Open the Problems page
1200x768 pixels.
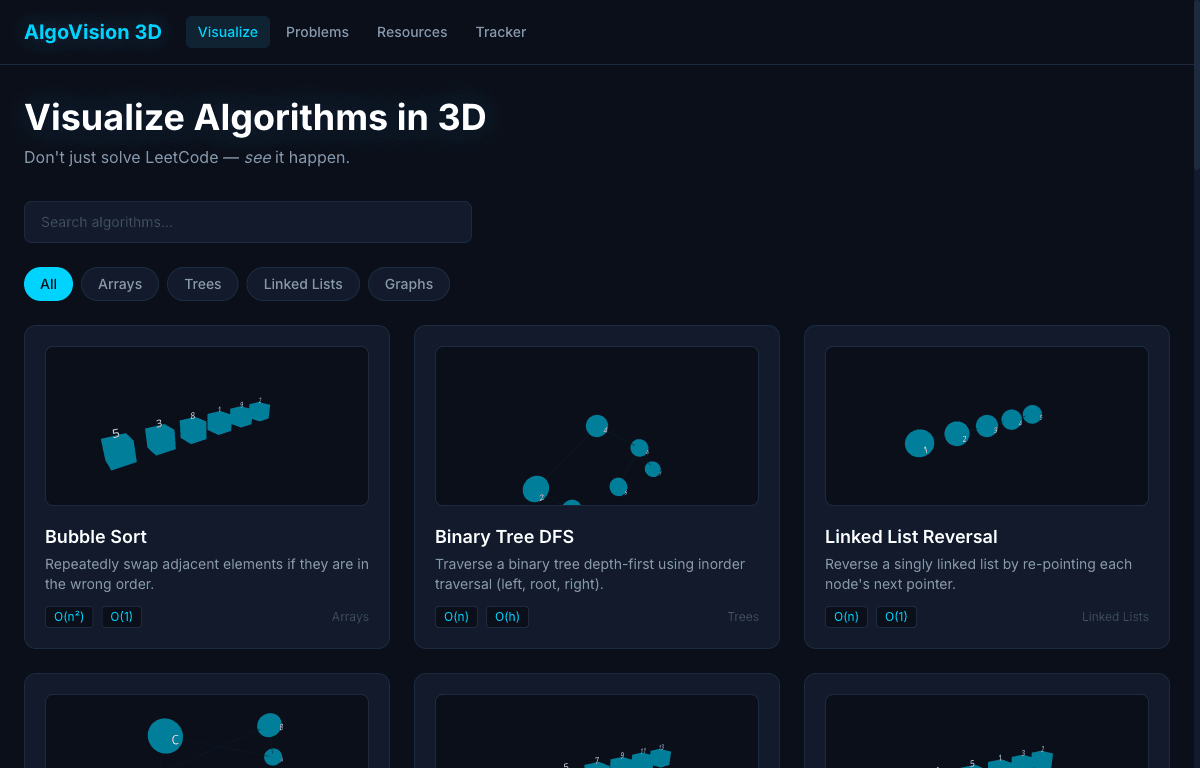317,32
